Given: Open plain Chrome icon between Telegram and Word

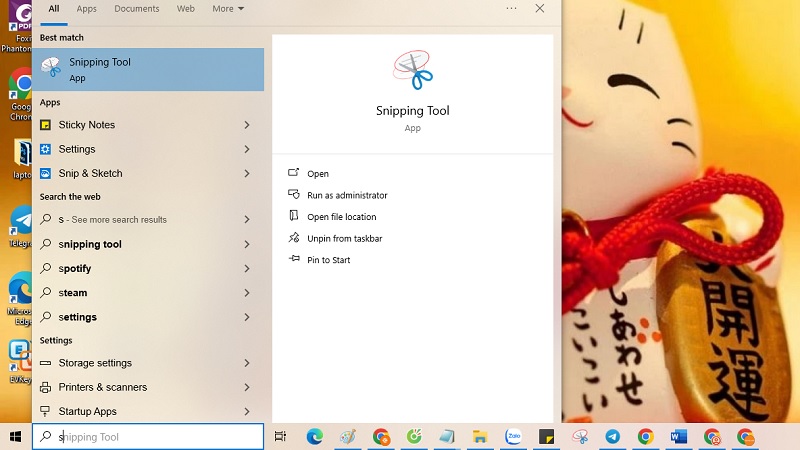Looking at the screenshot, I should click(645, 437).
